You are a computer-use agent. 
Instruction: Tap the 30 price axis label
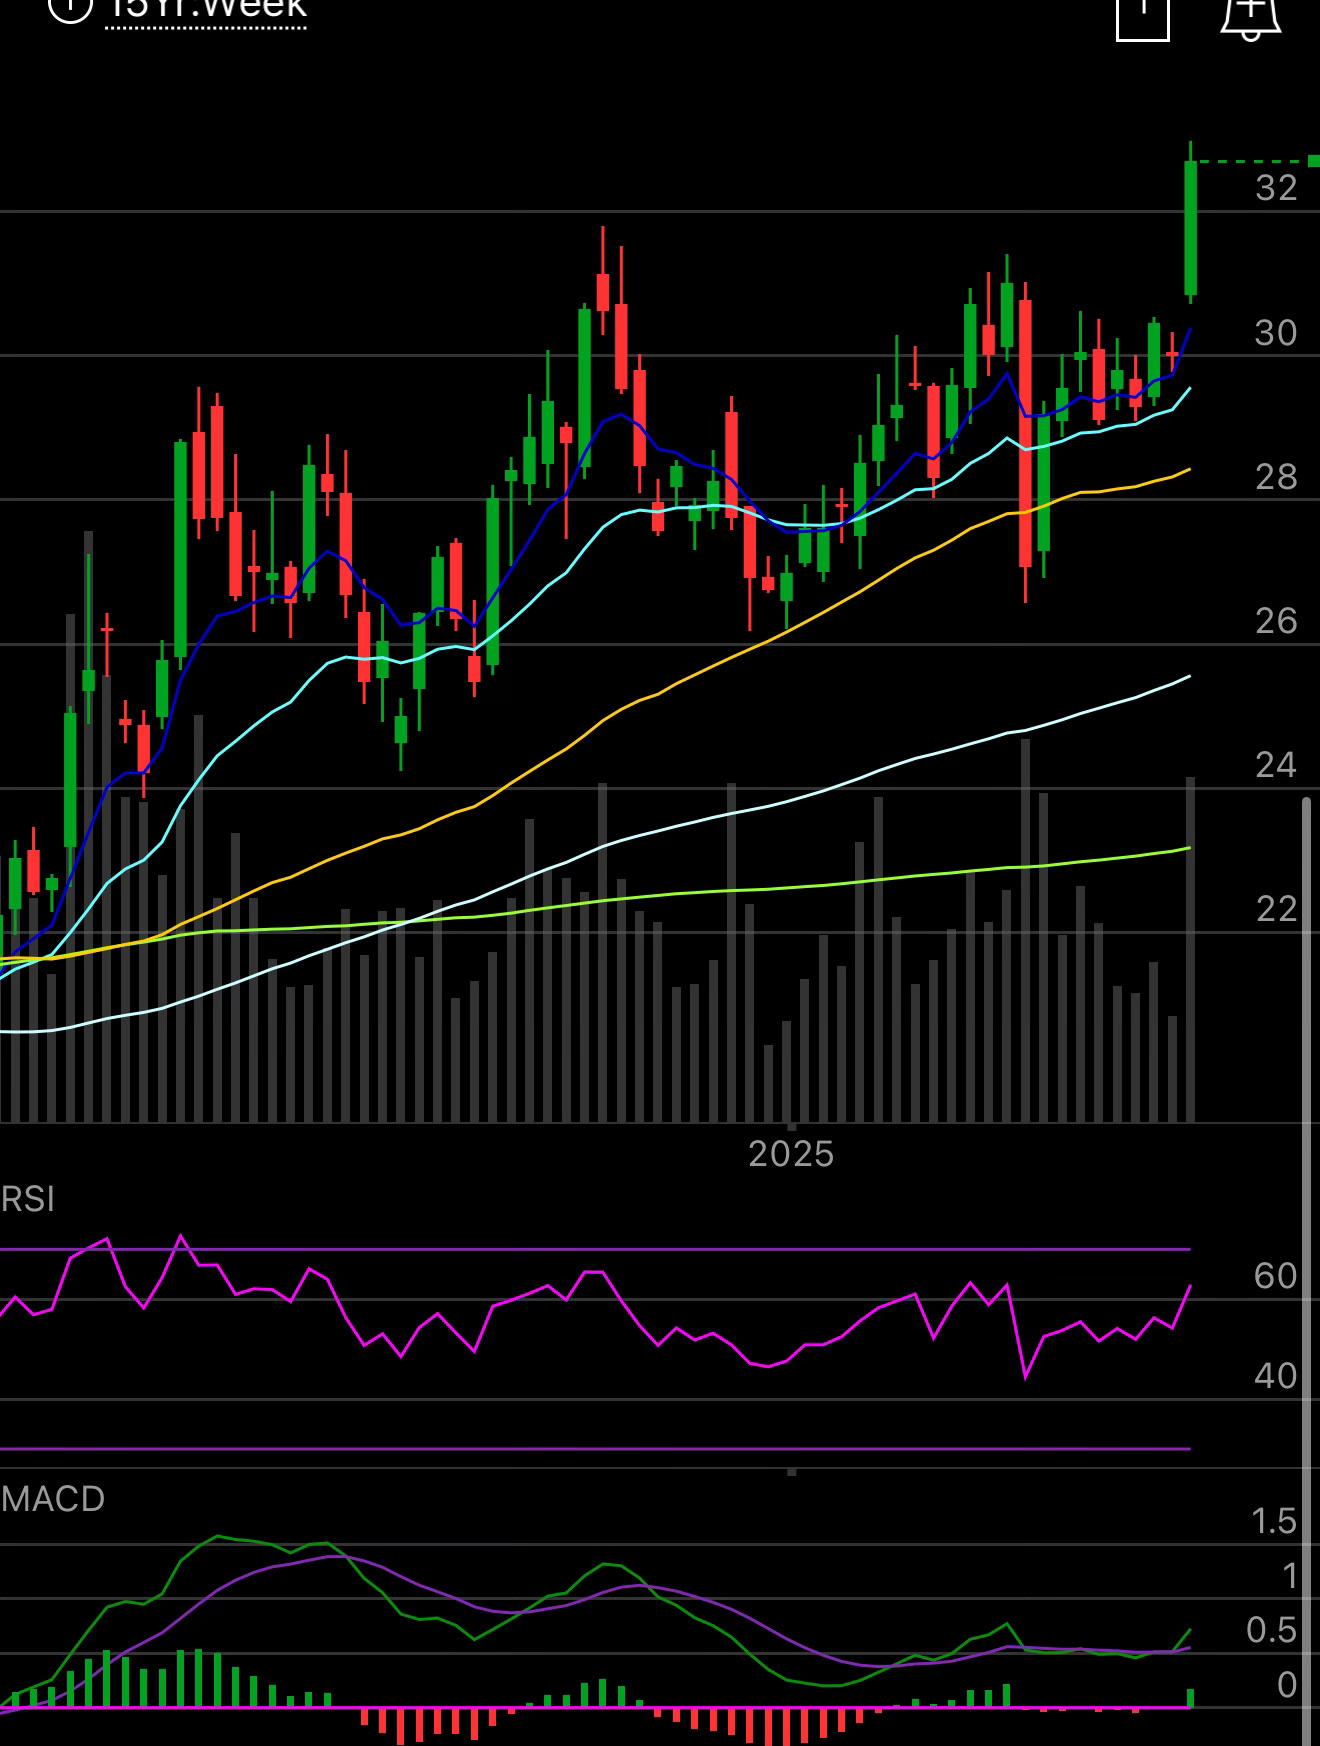coord(1276,333)
